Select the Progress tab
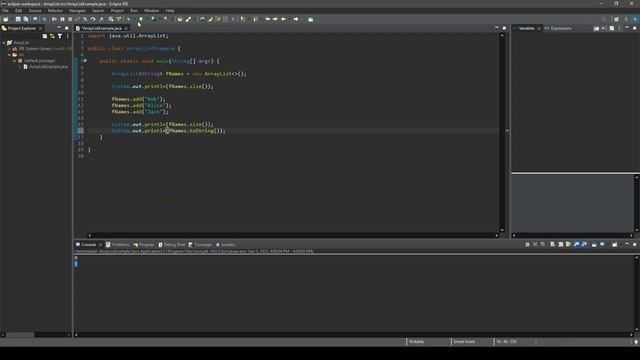 [x=144, y=244]
